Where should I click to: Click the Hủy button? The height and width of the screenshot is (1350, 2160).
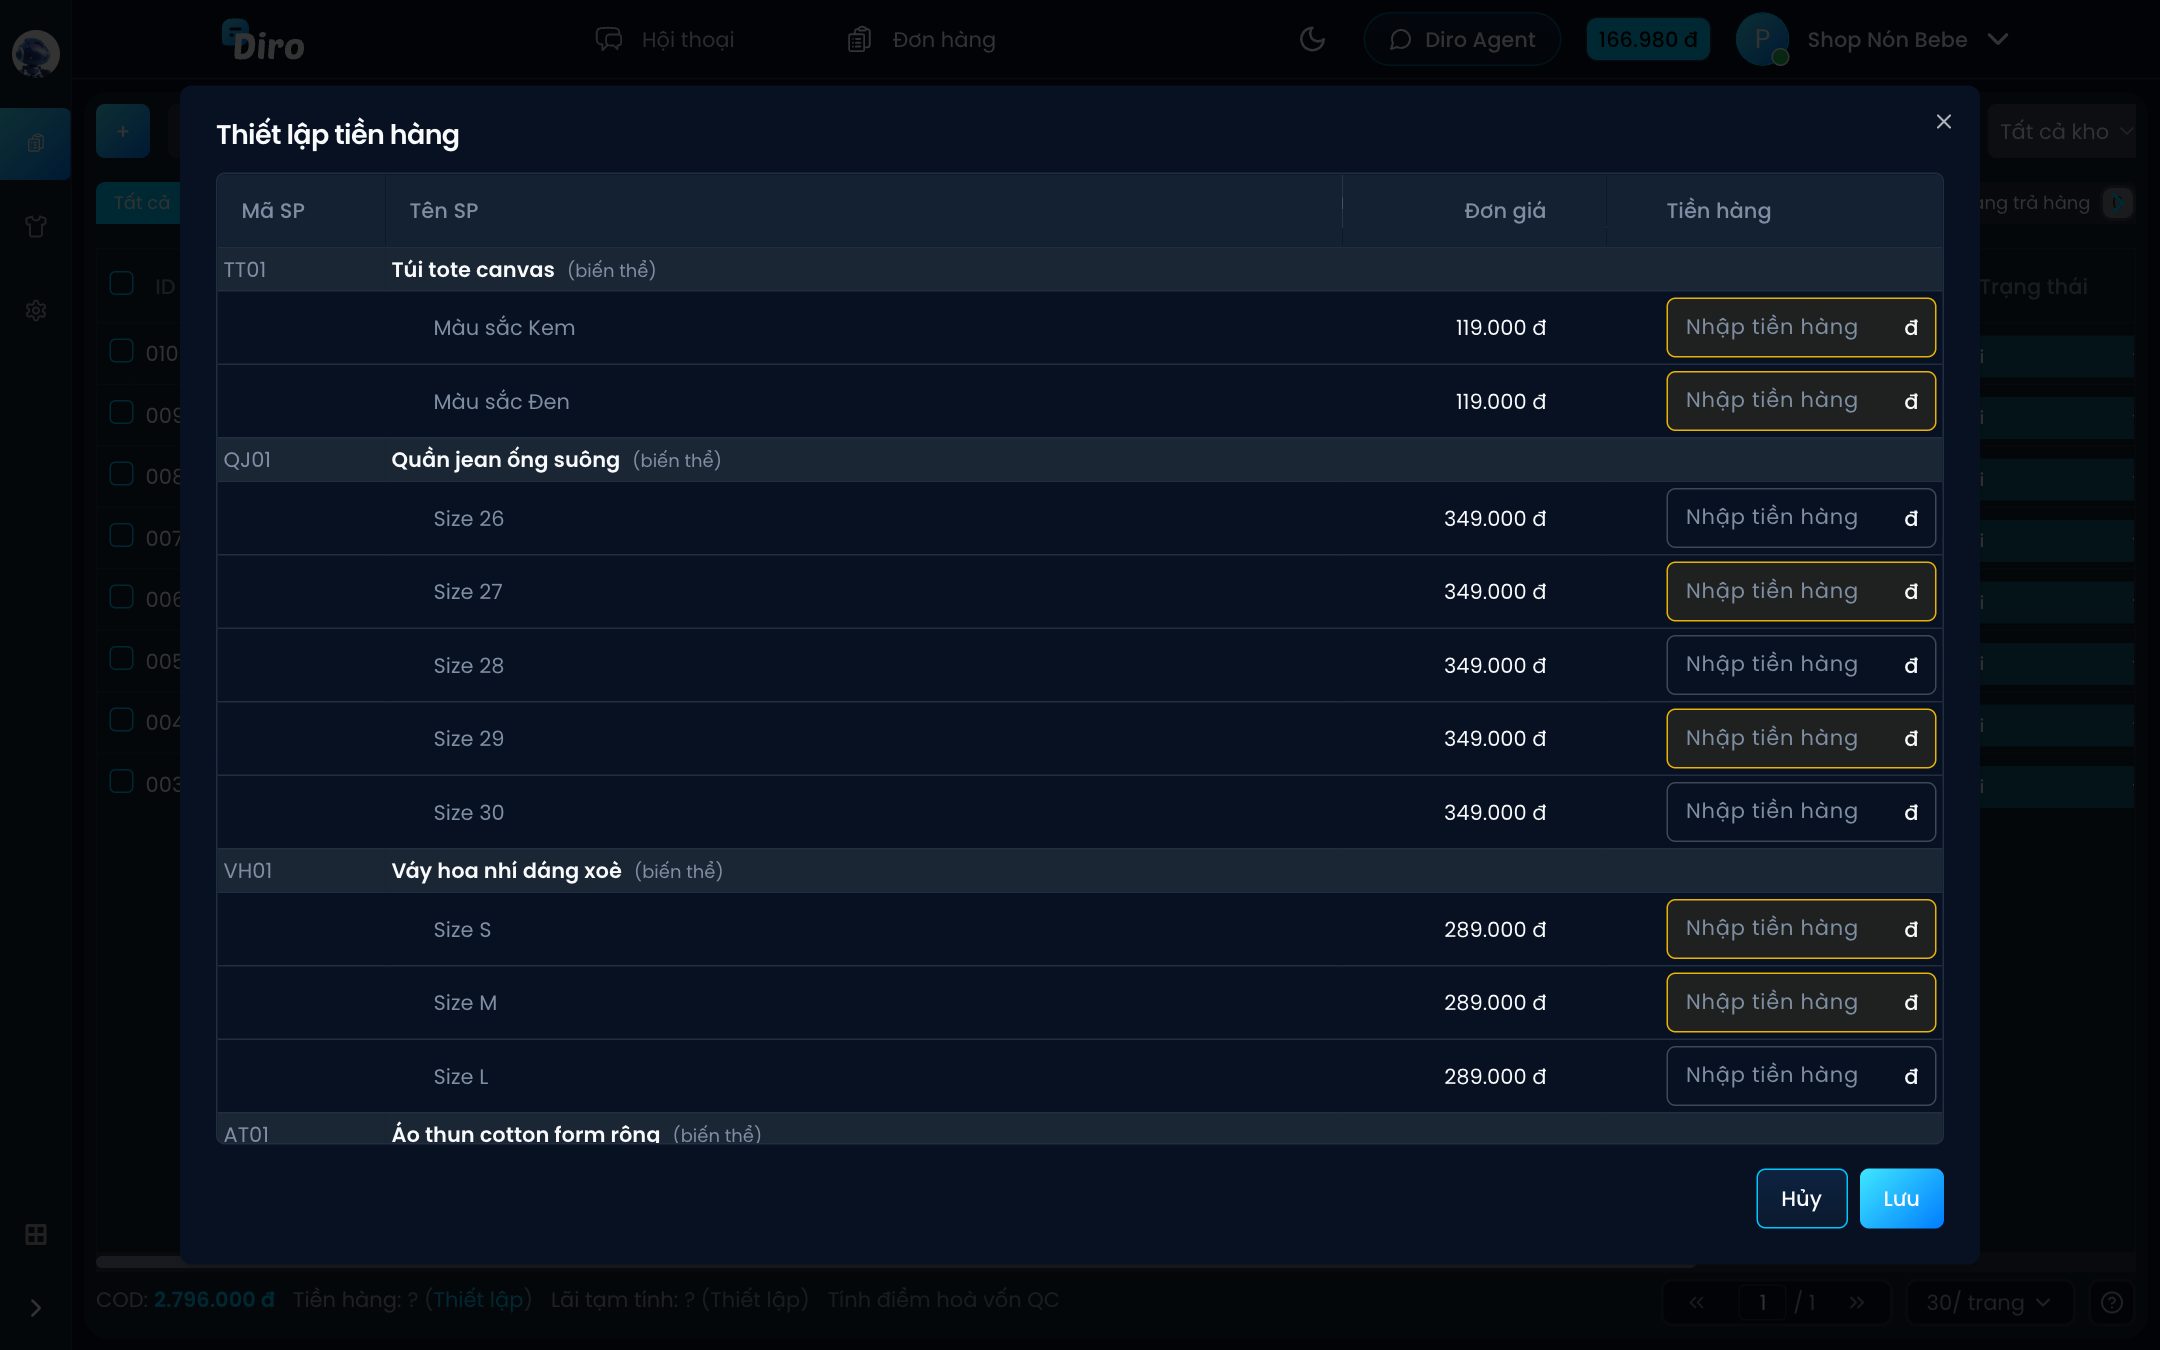pyautogui.click(x=1801, y=1198)
